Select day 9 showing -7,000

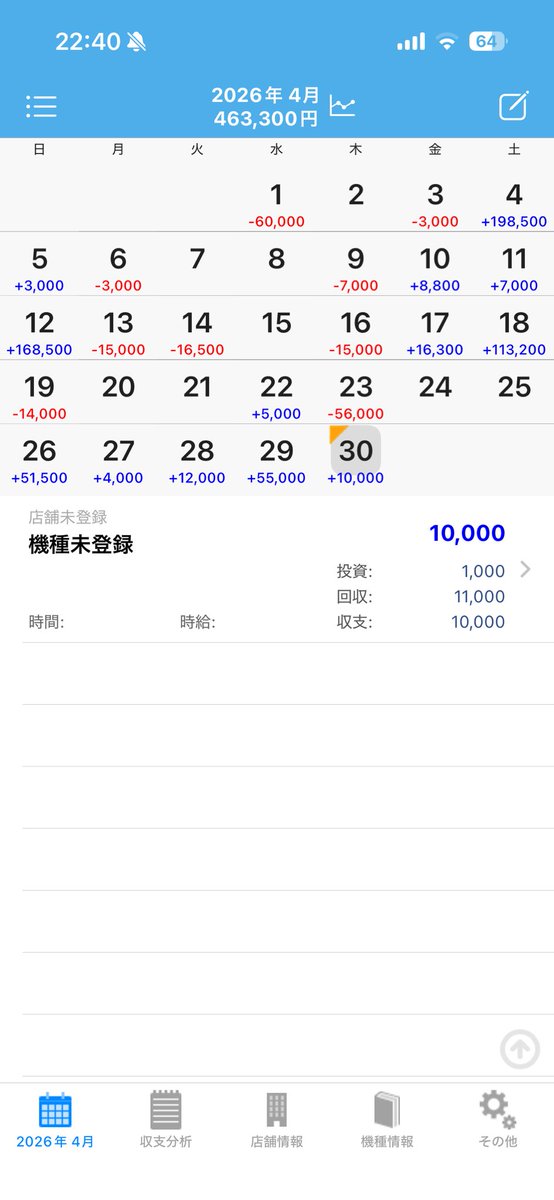[x=356, y=268]
